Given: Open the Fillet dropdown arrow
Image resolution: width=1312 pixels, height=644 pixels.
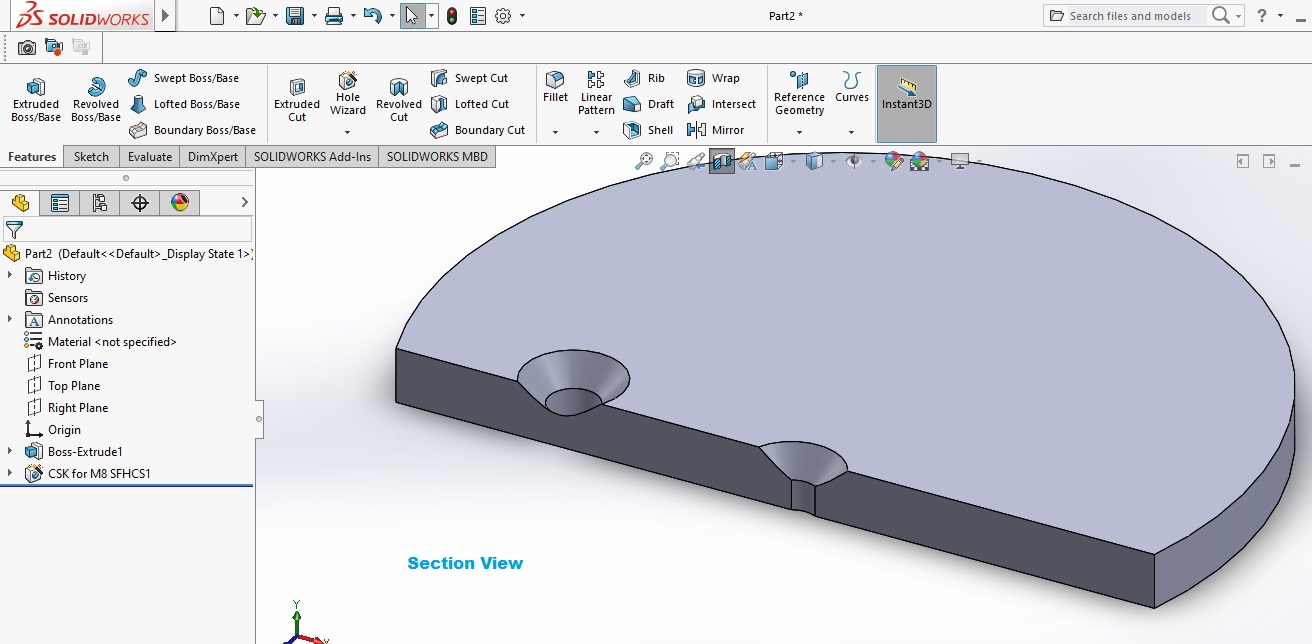Looking at the screenshot, I should [x=555, y=132].
